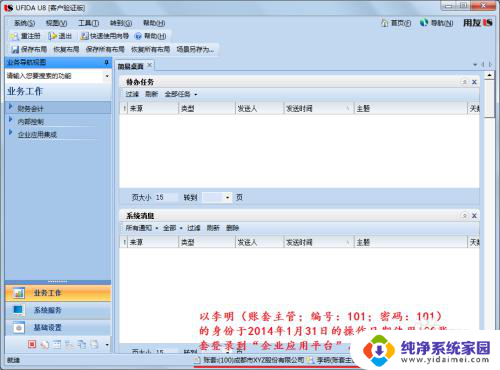Click the vertical scrollbar up arrow
The width and height of the screenshot is (500, 370).
tap(489, 75)
